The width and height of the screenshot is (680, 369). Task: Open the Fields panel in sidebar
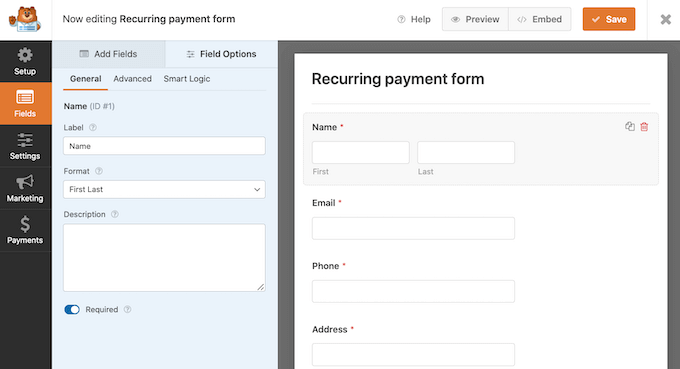[x=25, y=104]
